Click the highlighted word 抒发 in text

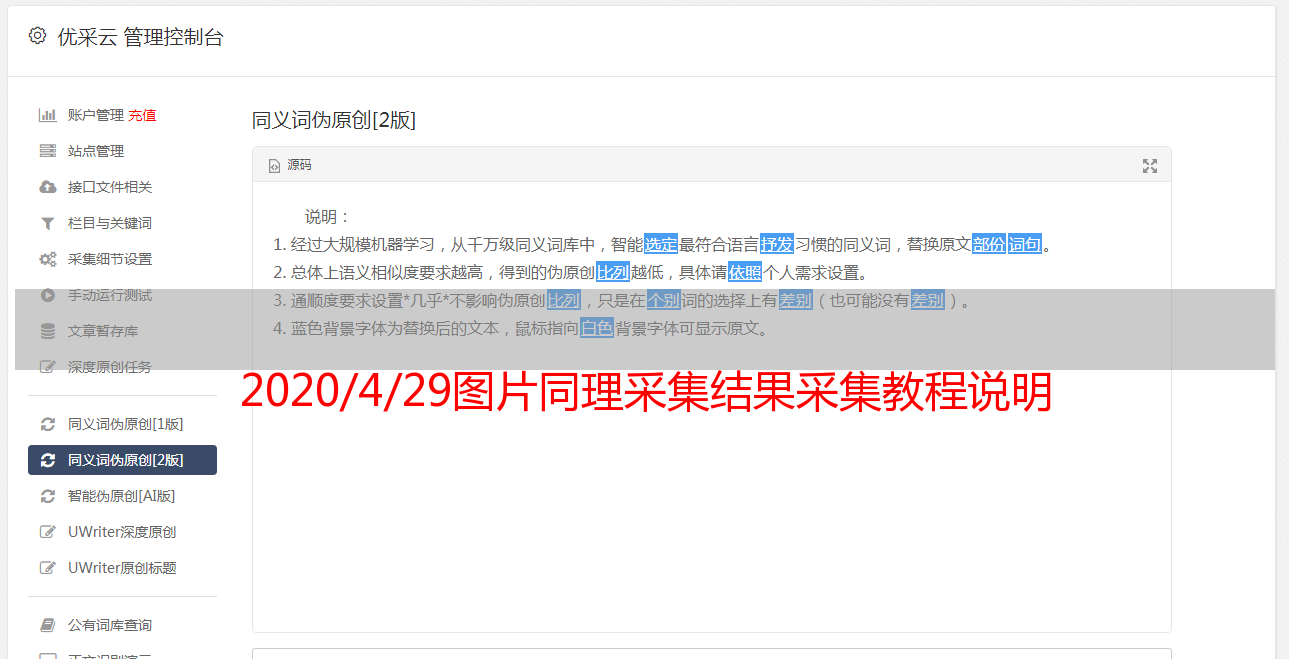[x=777, y=244]
